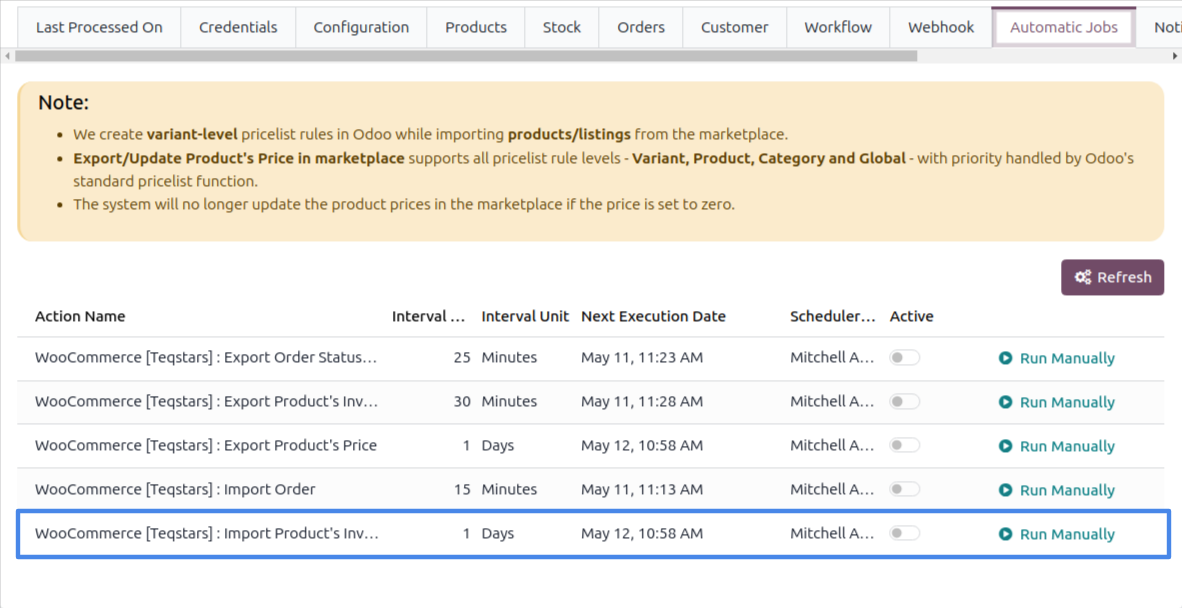
Task: Click gears icon on Refresh button
Action: click(x=1083, y=277)
